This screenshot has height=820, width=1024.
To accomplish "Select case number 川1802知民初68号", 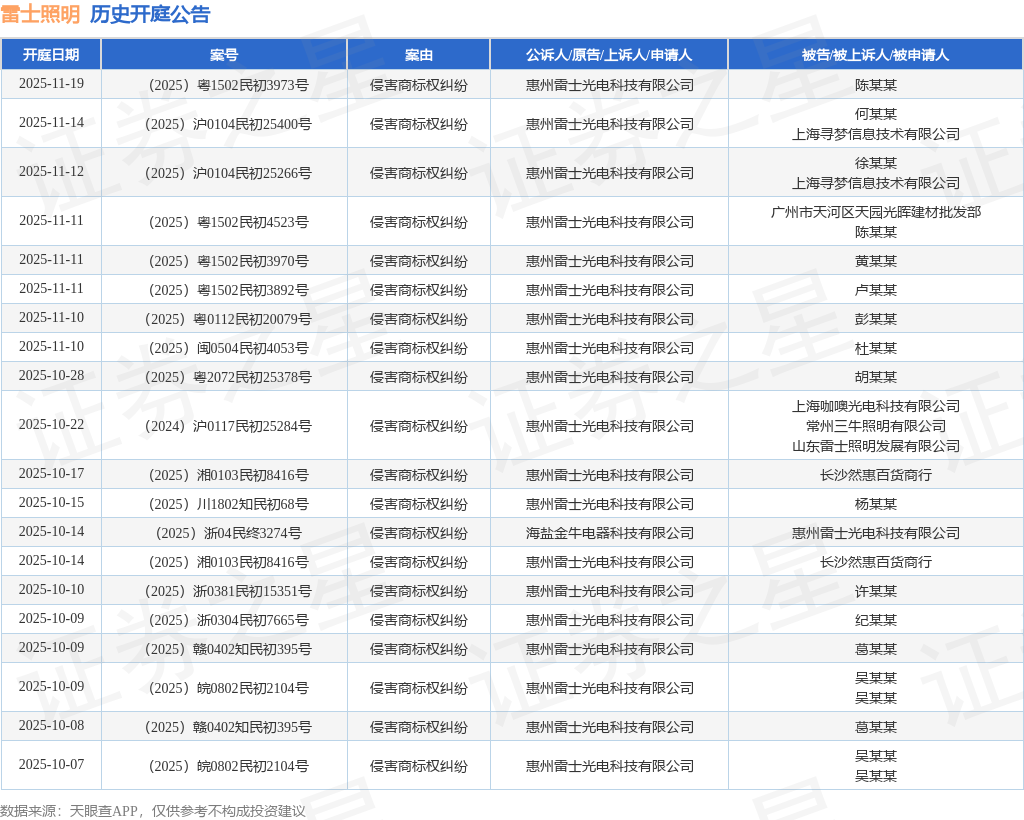I will pyautogui.click(x=229, y=504).
